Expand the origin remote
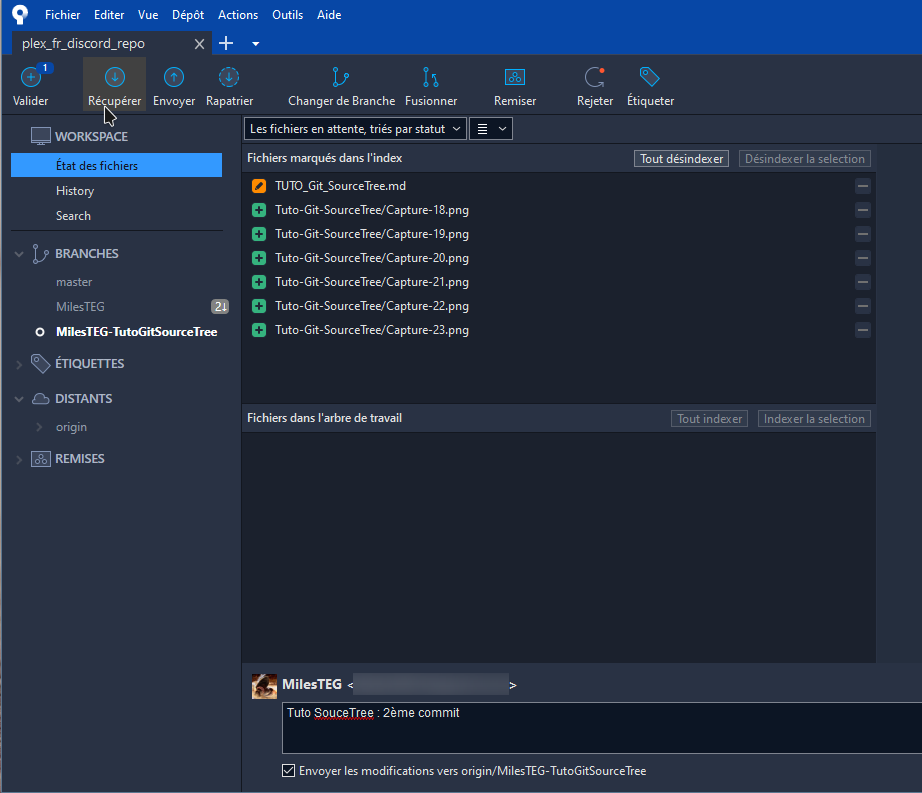 click(x=39, y=427)
